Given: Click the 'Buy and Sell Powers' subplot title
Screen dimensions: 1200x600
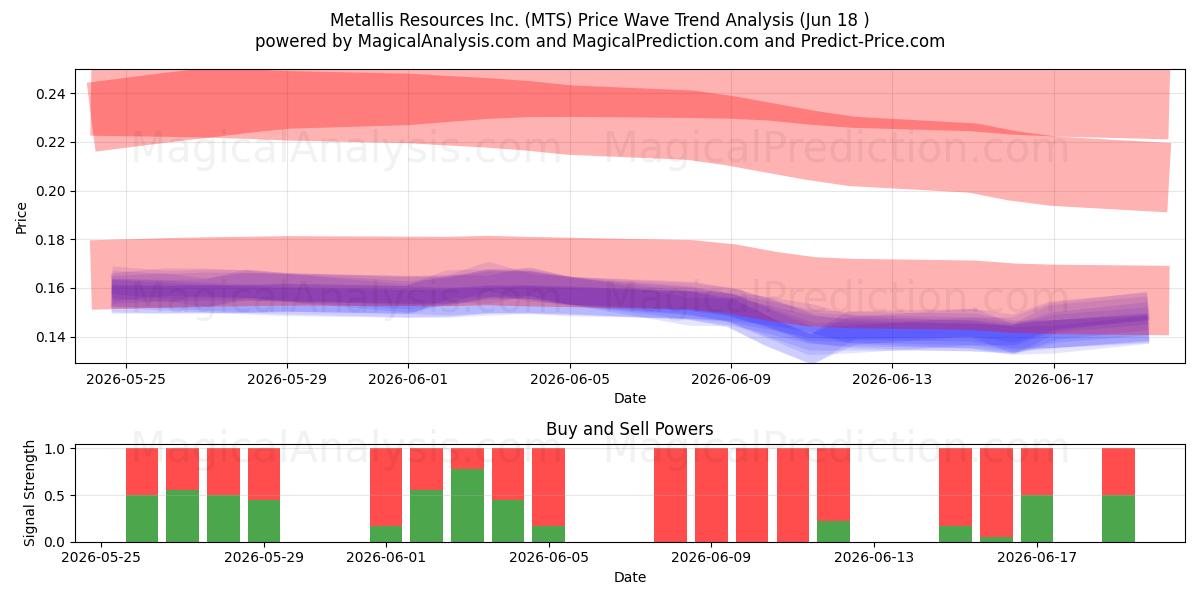Looking at the screenshot, I should pyautogui.click(x=630, y=429).
